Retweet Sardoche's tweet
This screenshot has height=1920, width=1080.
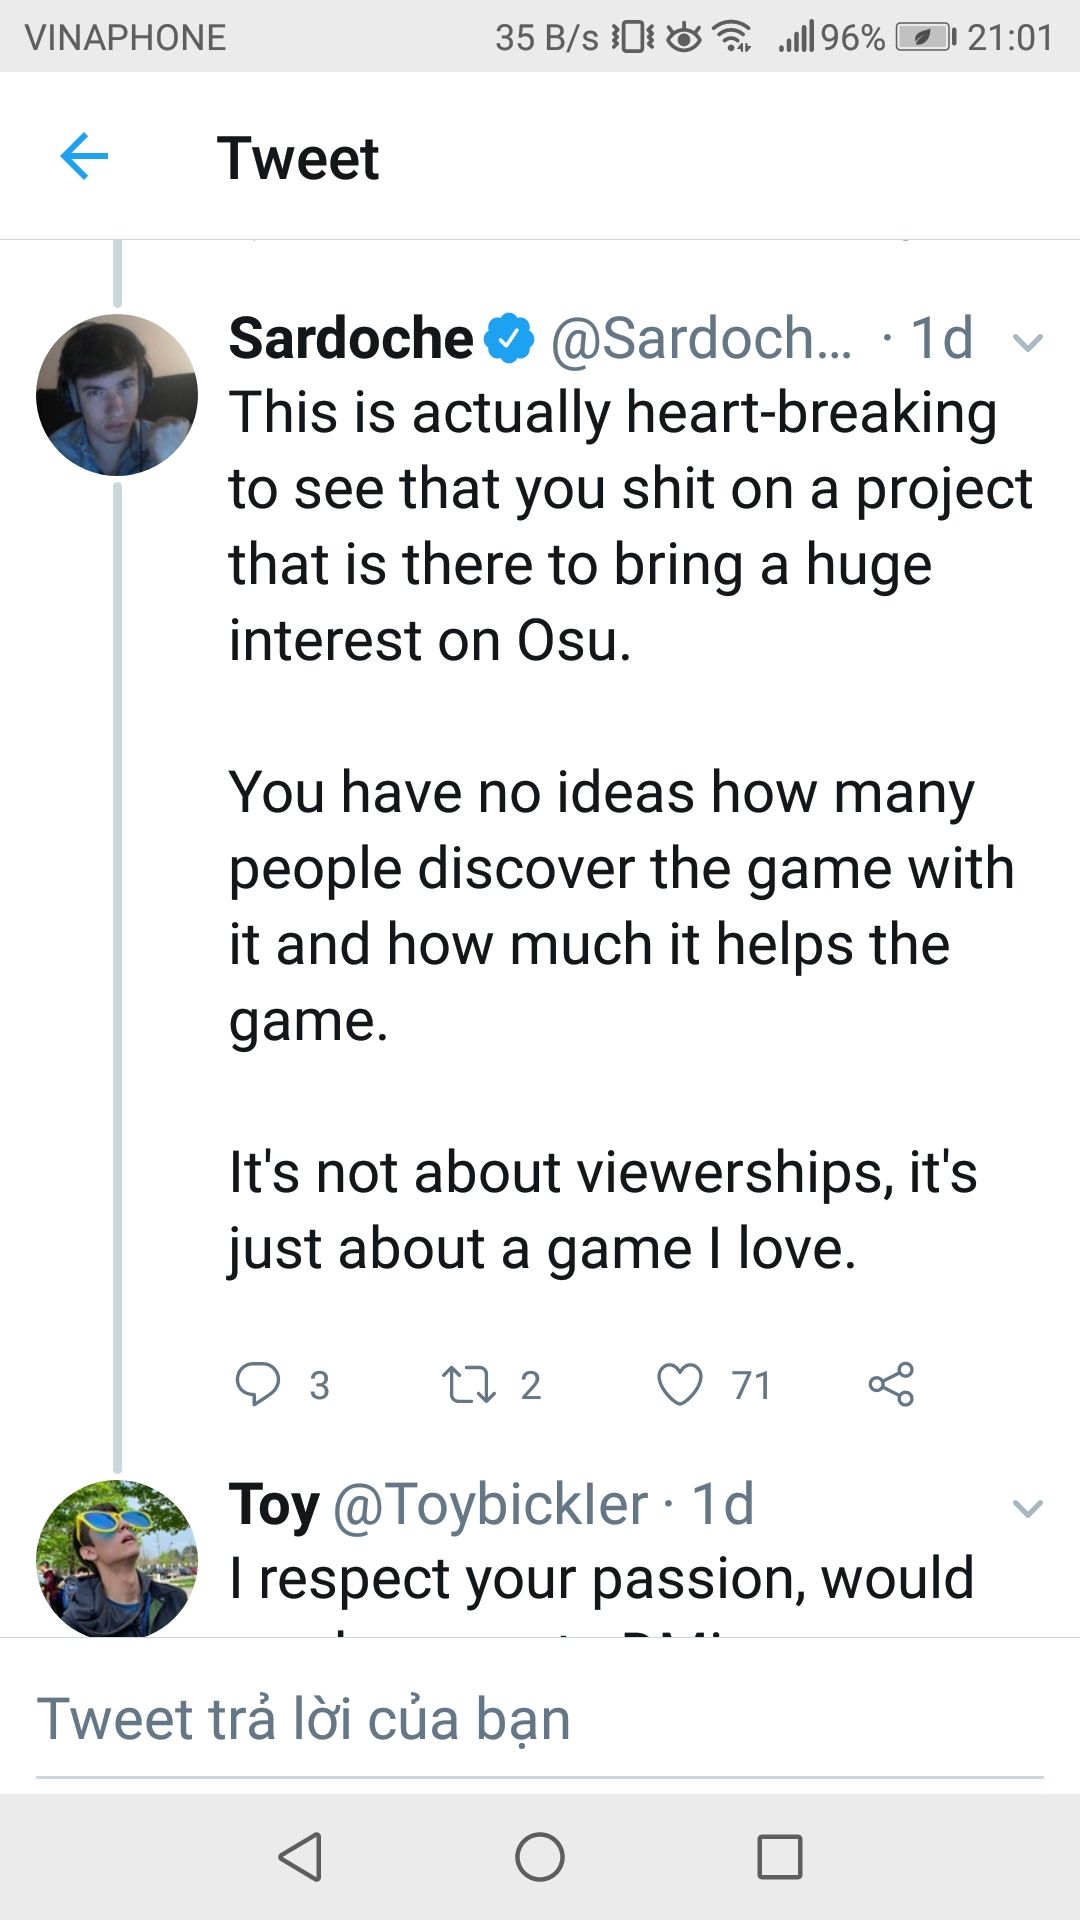tap(468, 1385)
